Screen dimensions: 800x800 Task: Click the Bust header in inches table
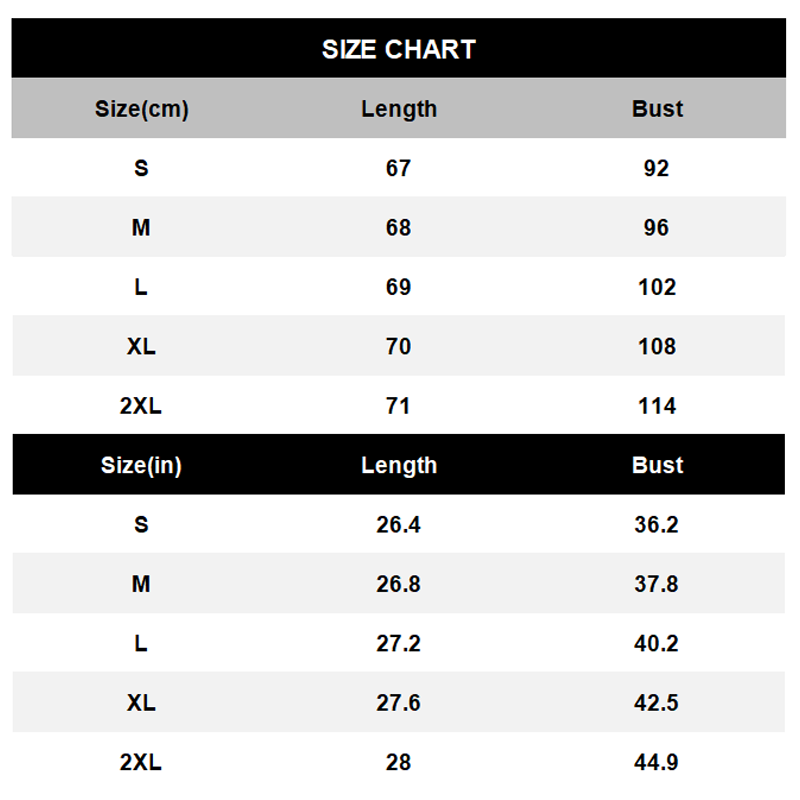(657, 465)
